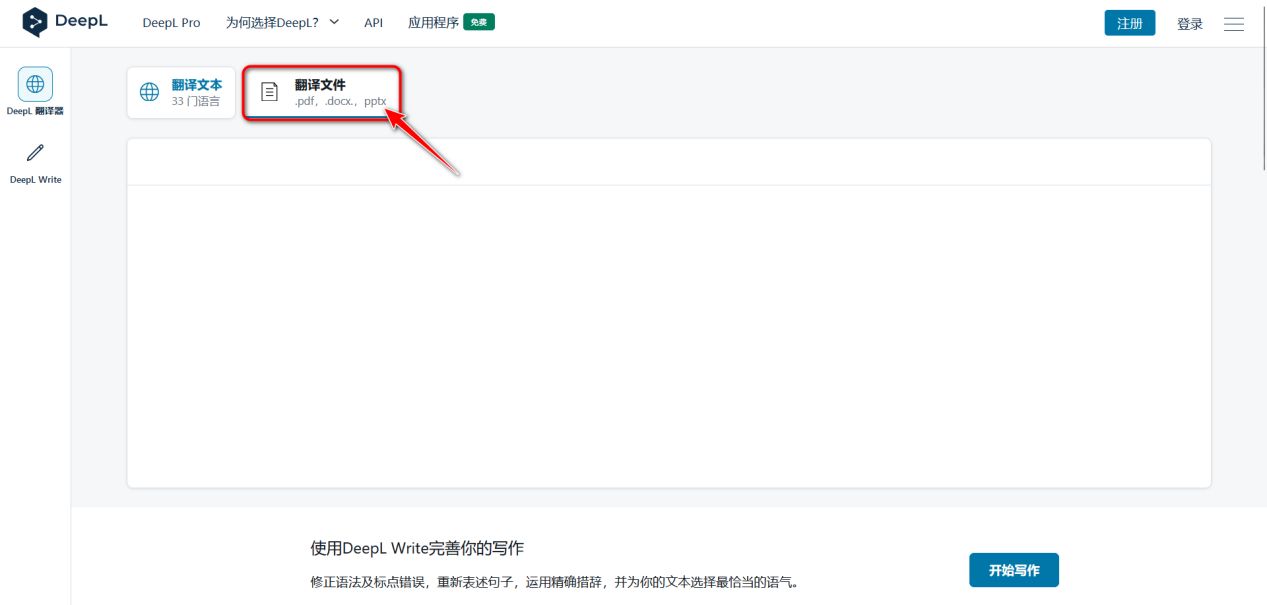Click the 登录 link

[x=1190, y=24]
